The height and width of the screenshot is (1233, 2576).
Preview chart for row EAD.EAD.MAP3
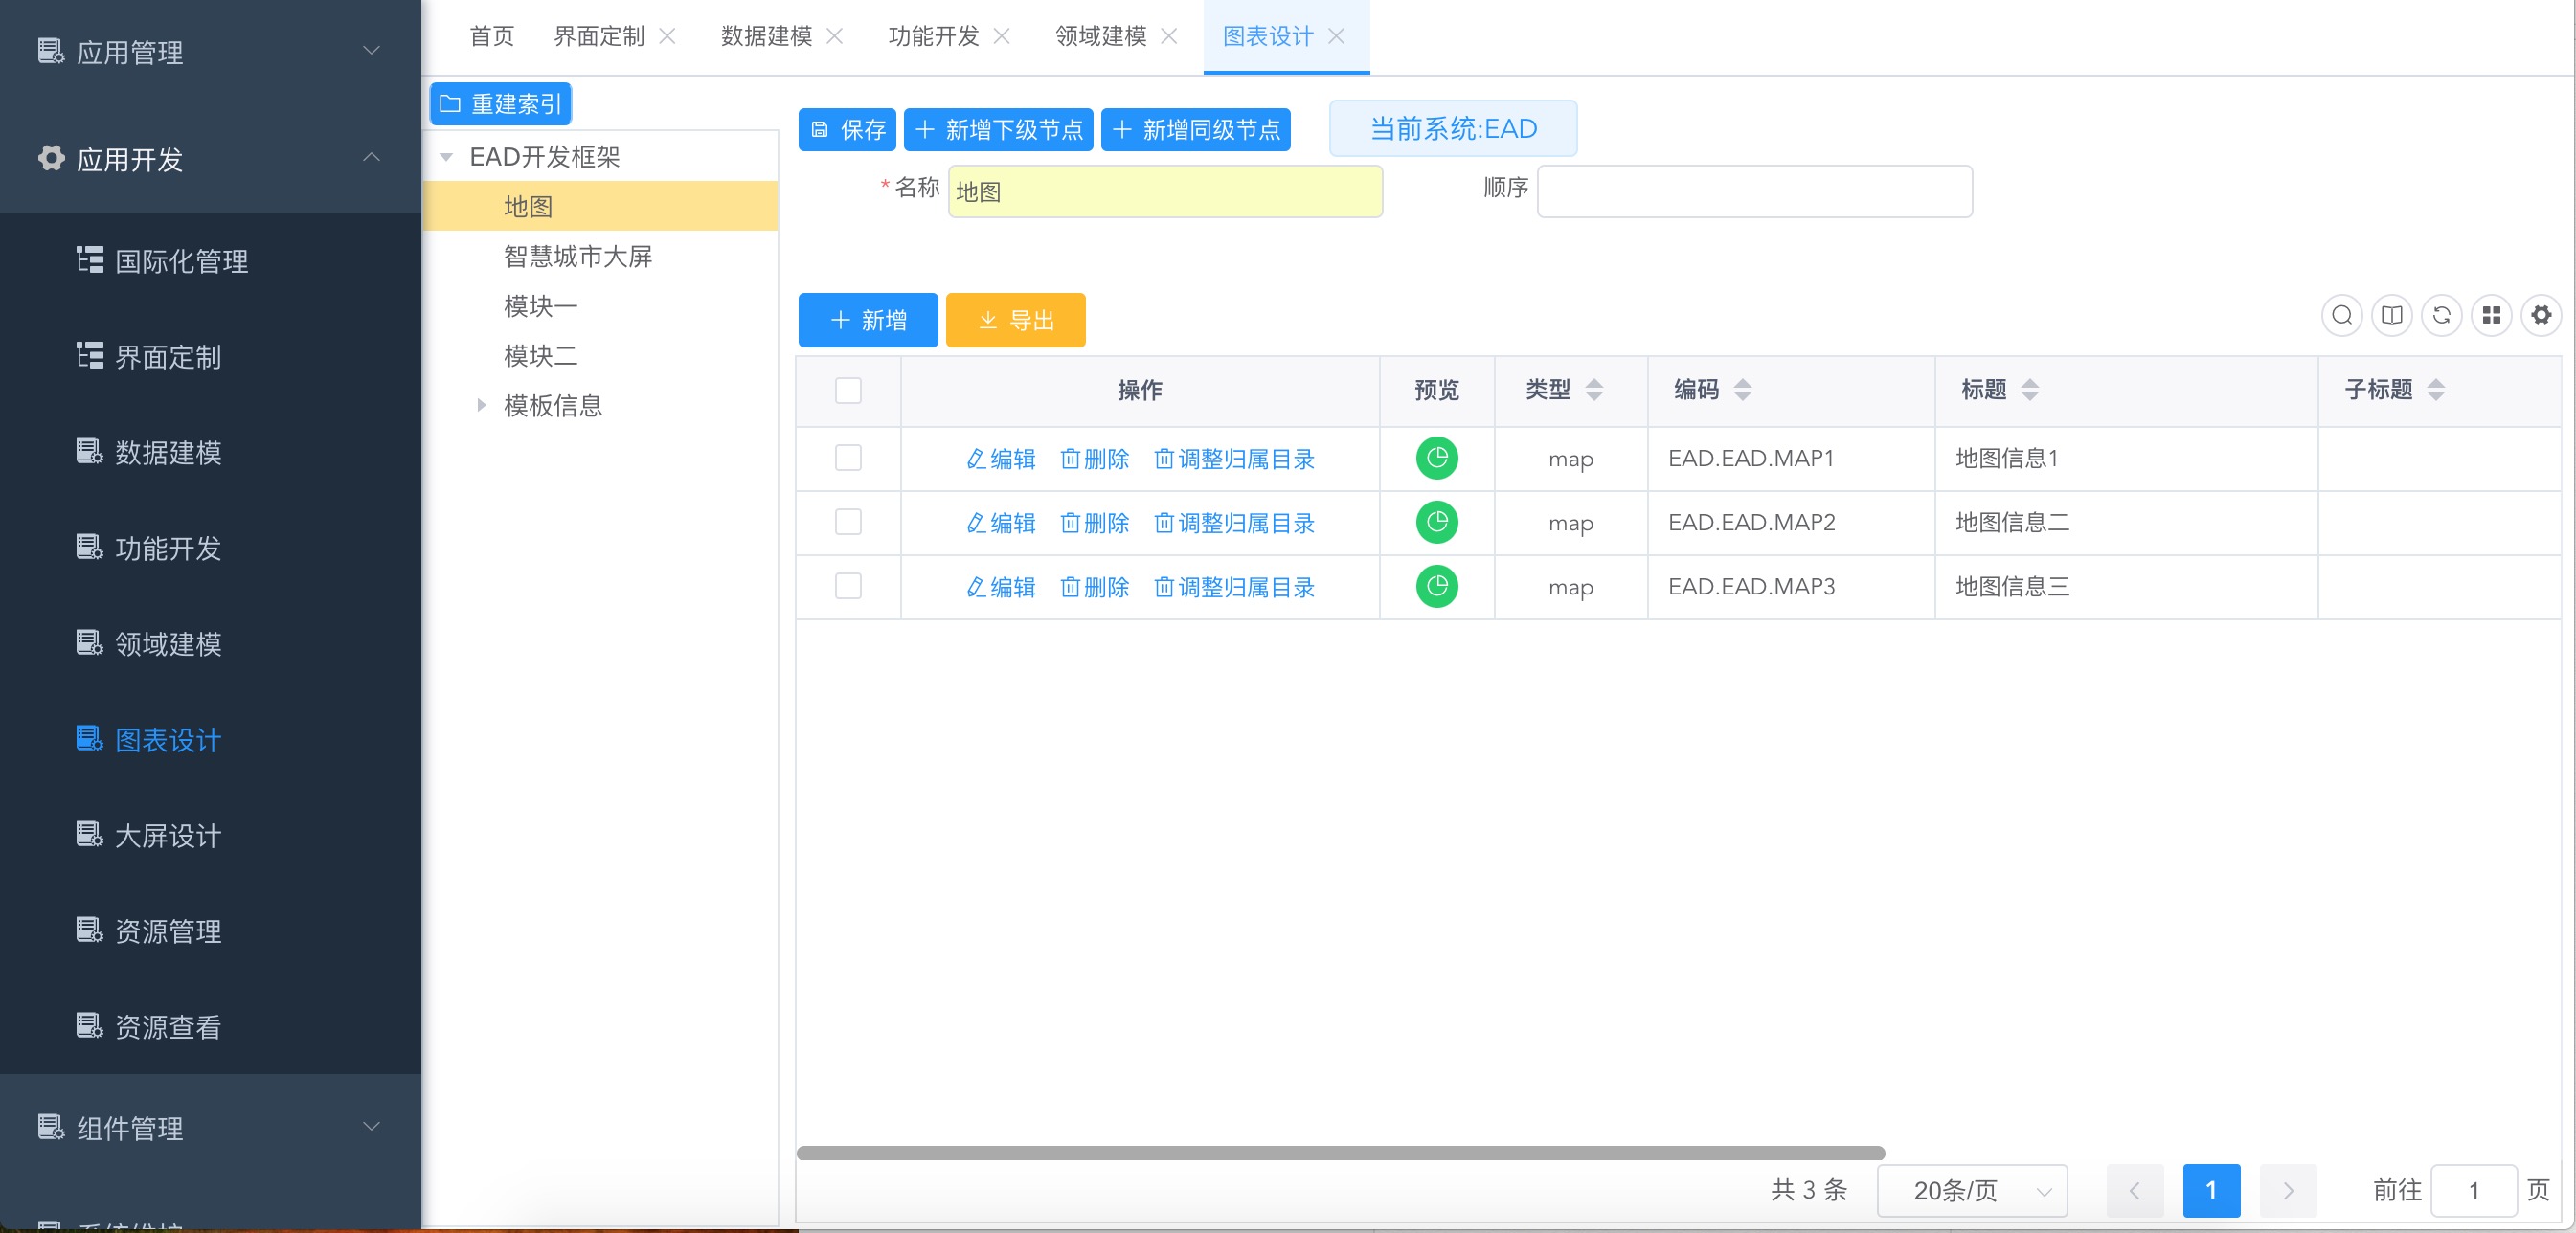pyautogui.click(x=1436, y=586)
